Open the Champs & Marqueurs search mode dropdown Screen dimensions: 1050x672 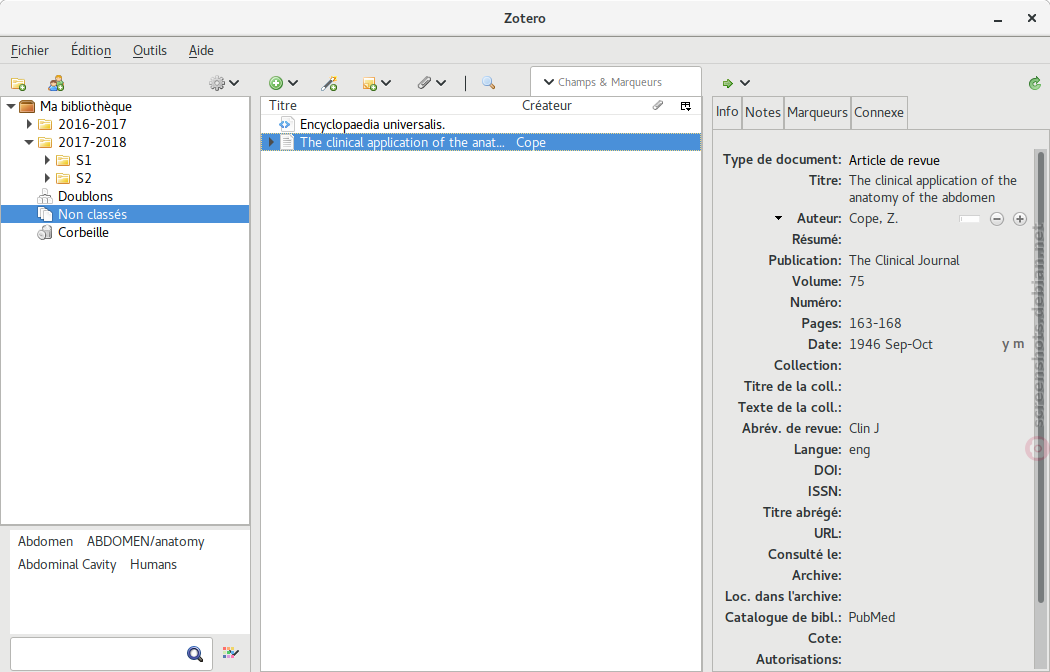549,82
